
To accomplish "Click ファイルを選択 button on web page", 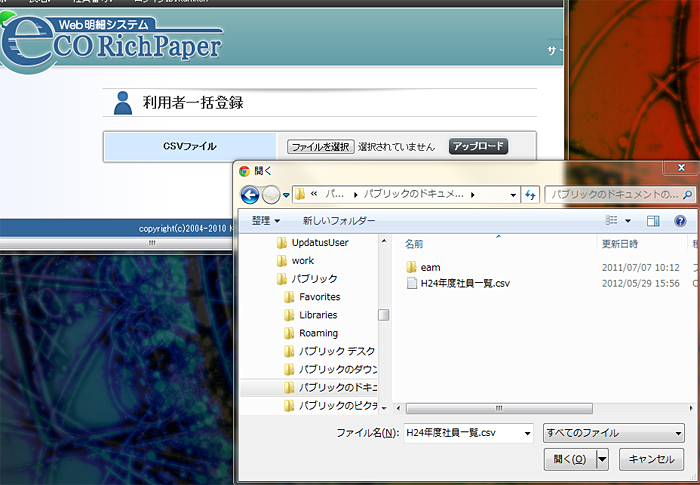I will [x=321, y=146].
